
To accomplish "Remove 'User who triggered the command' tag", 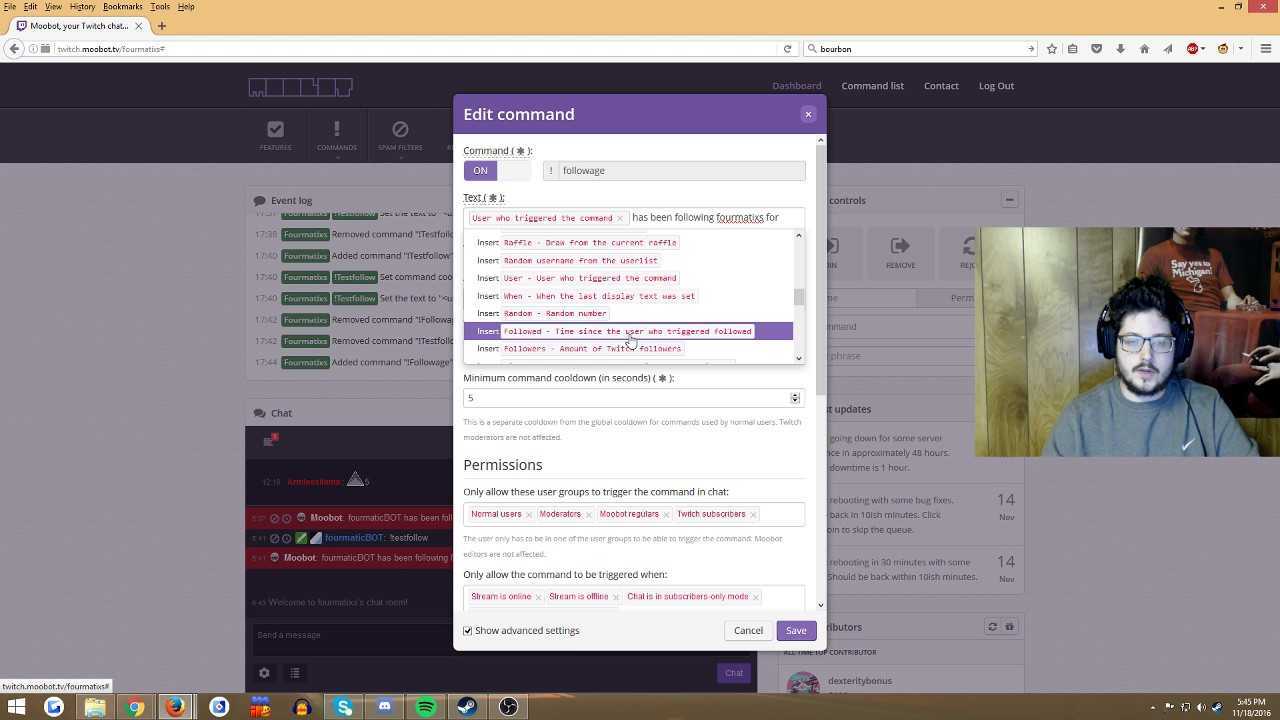I will tap(620, 218).
